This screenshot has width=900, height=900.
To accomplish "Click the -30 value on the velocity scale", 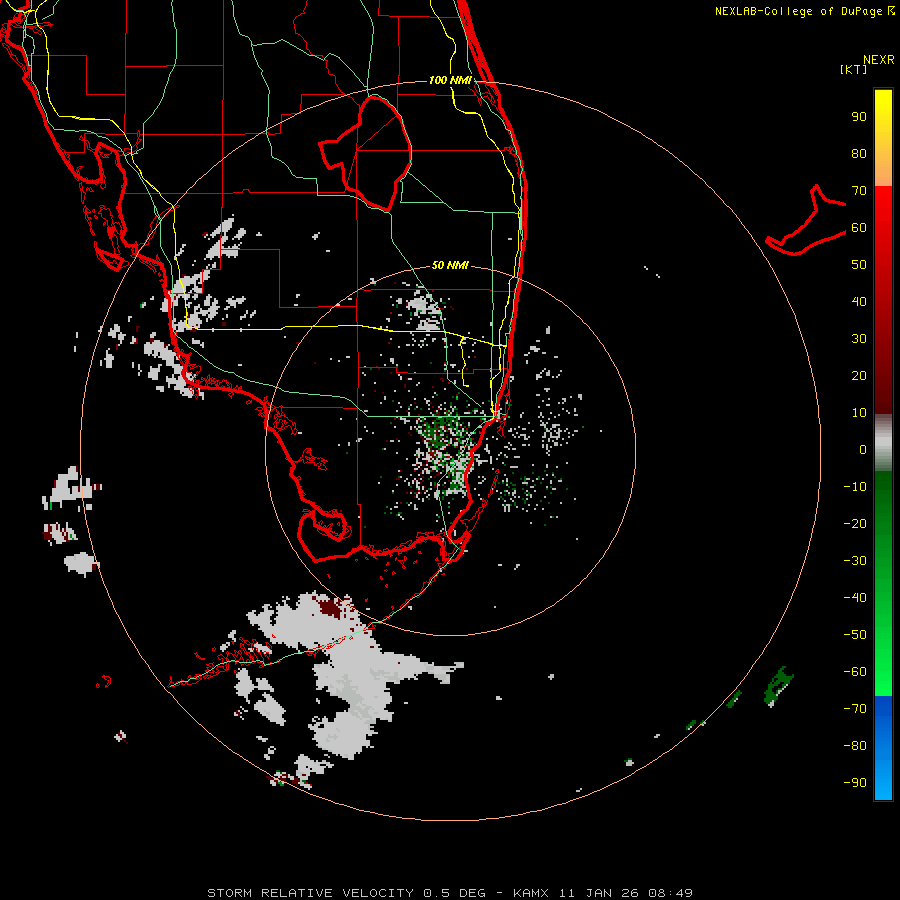I will click(x=855, y=561).
